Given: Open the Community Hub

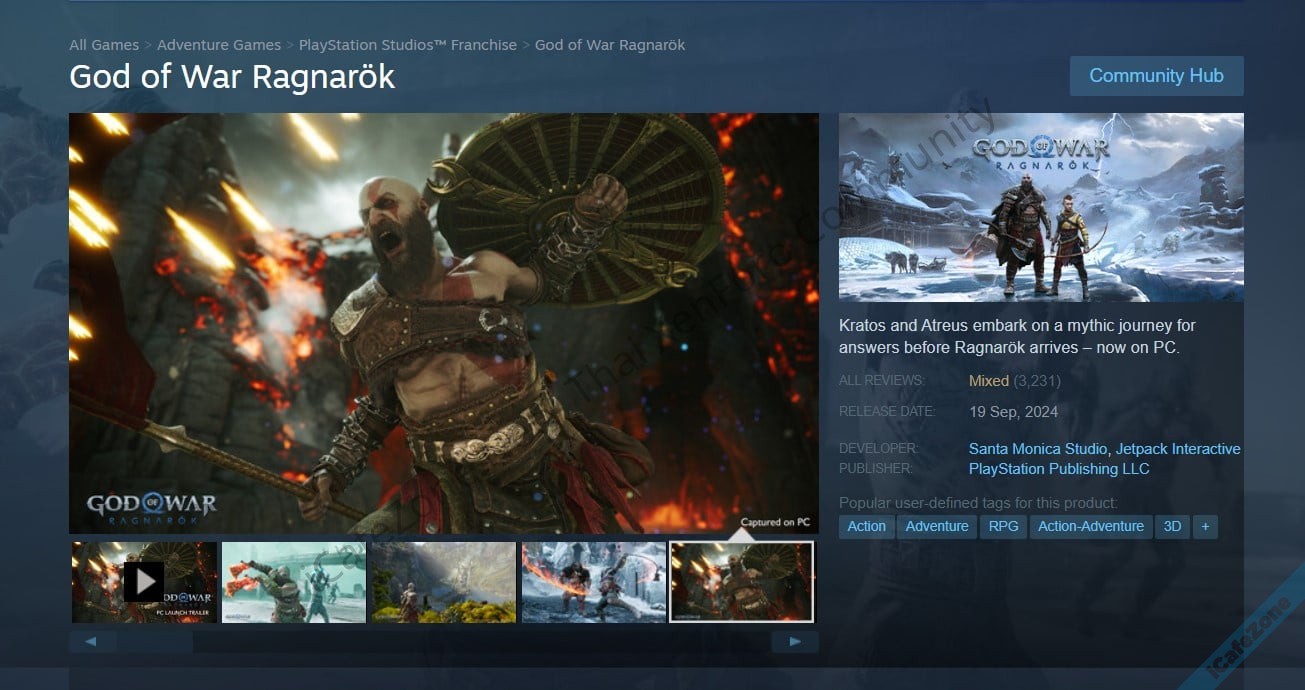Looking at the screenshot, I should [x=1156, y=76].
